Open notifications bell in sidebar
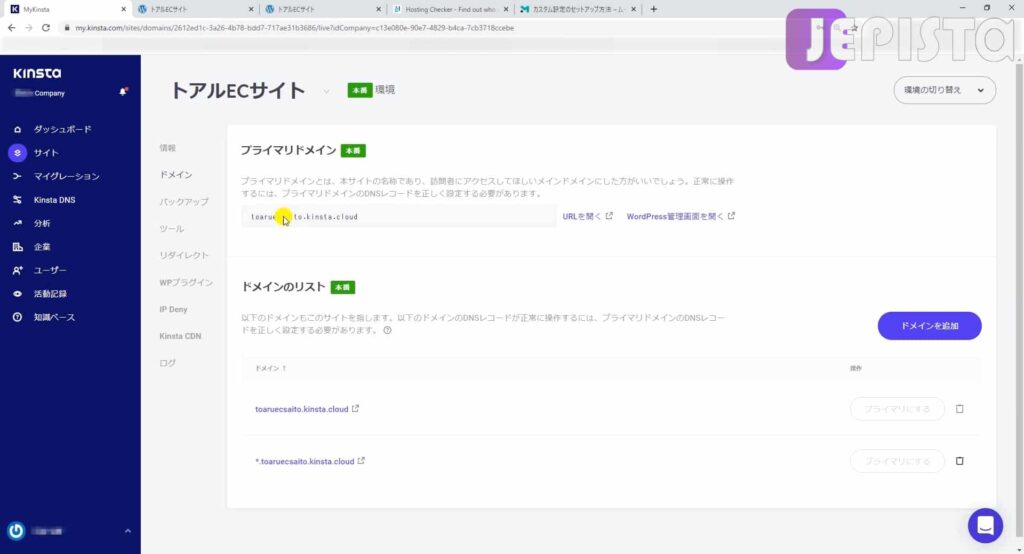Screen dimensions: 1024x554 pos(123,91)
